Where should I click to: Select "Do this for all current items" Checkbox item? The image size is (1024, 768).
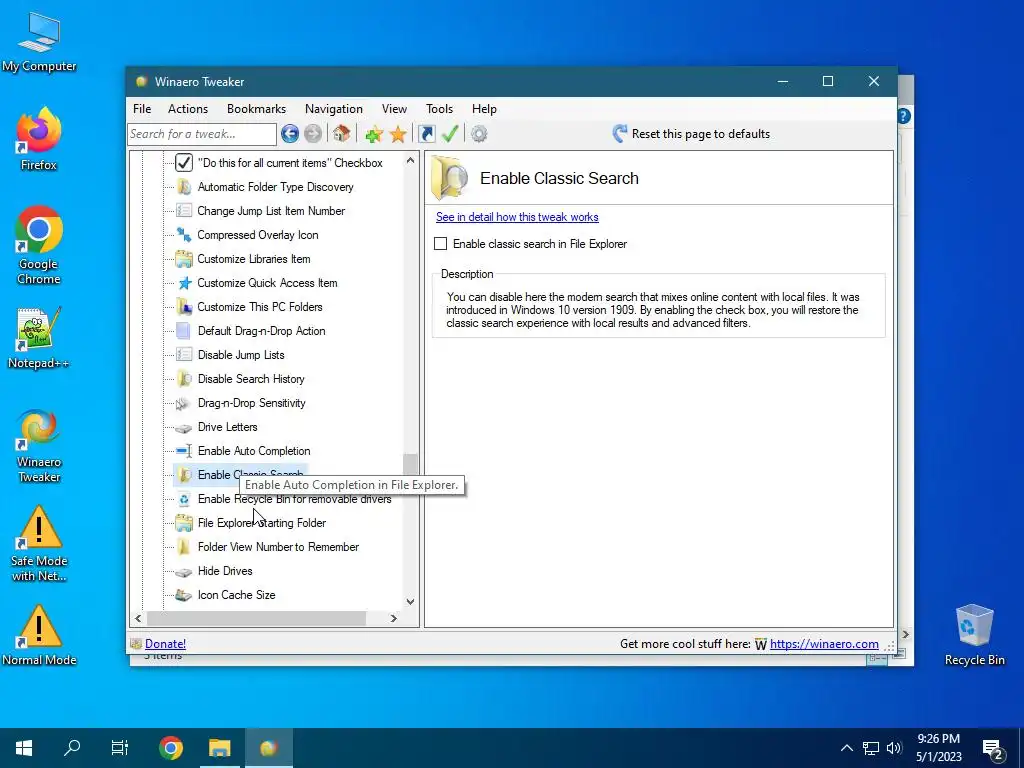click(290, 163)
